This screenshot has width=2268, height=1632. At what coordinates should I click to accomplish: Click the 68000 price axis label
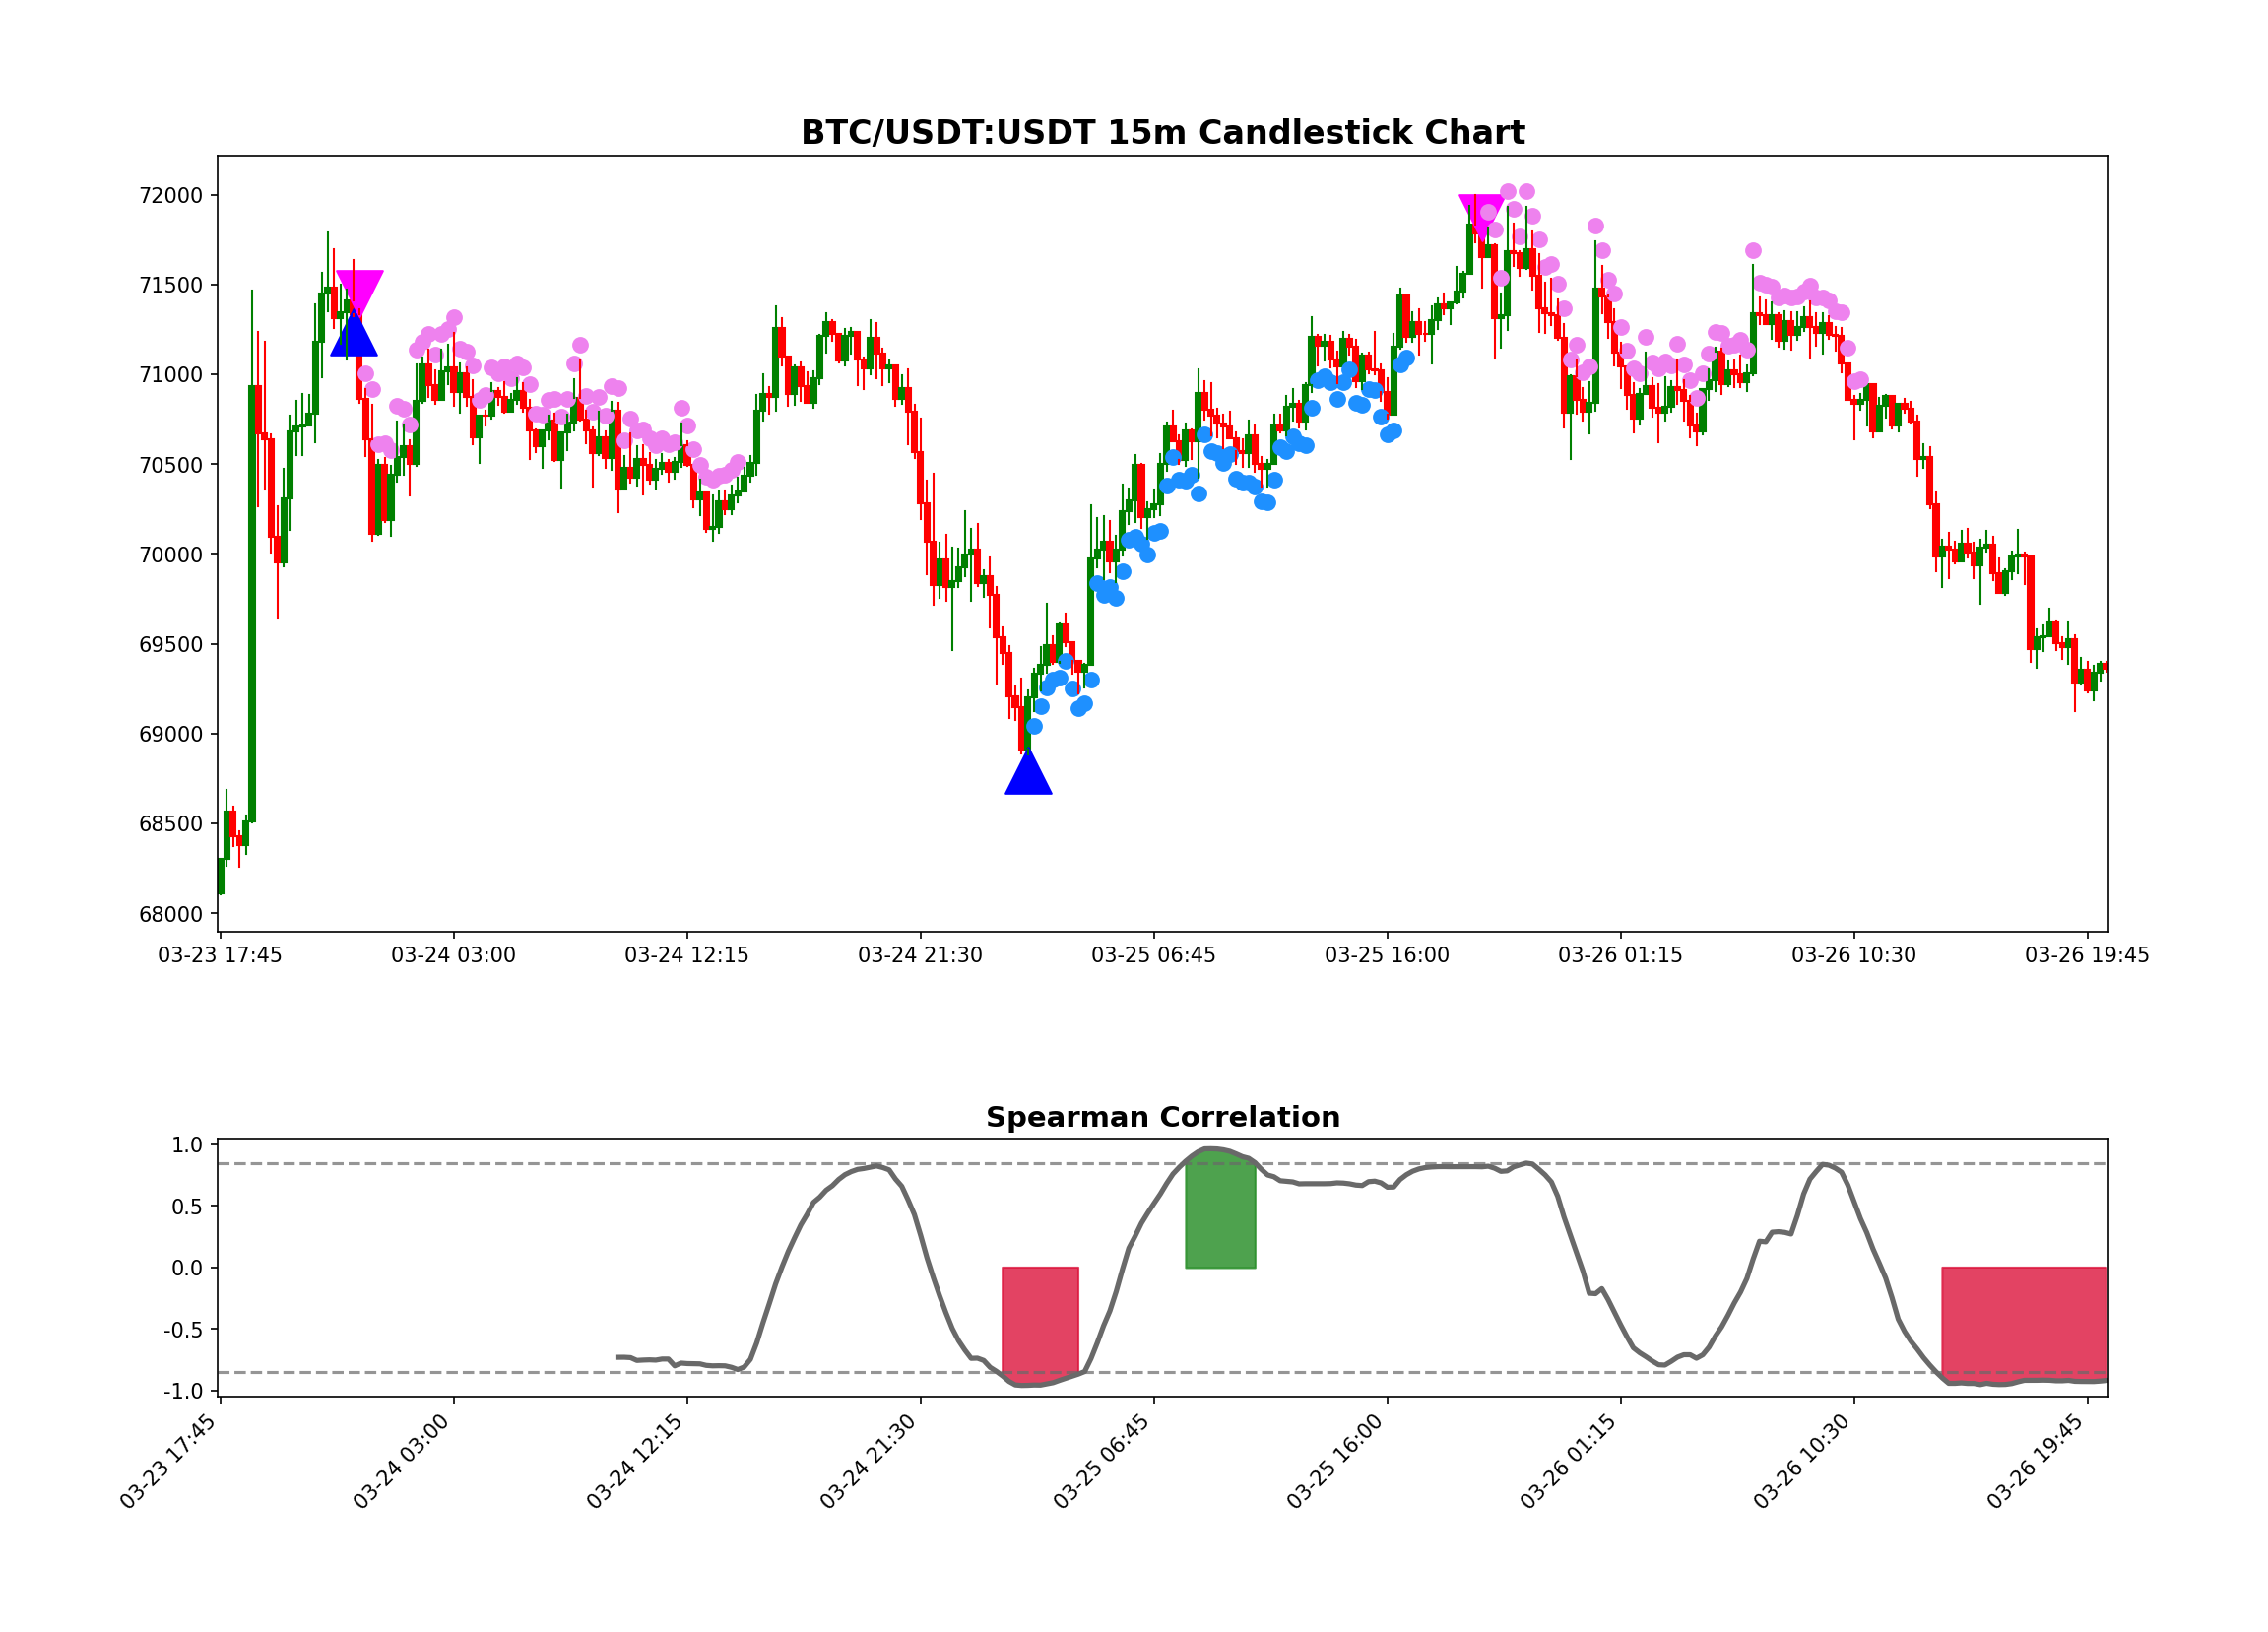pyautogui.click(x=170, y=914)
